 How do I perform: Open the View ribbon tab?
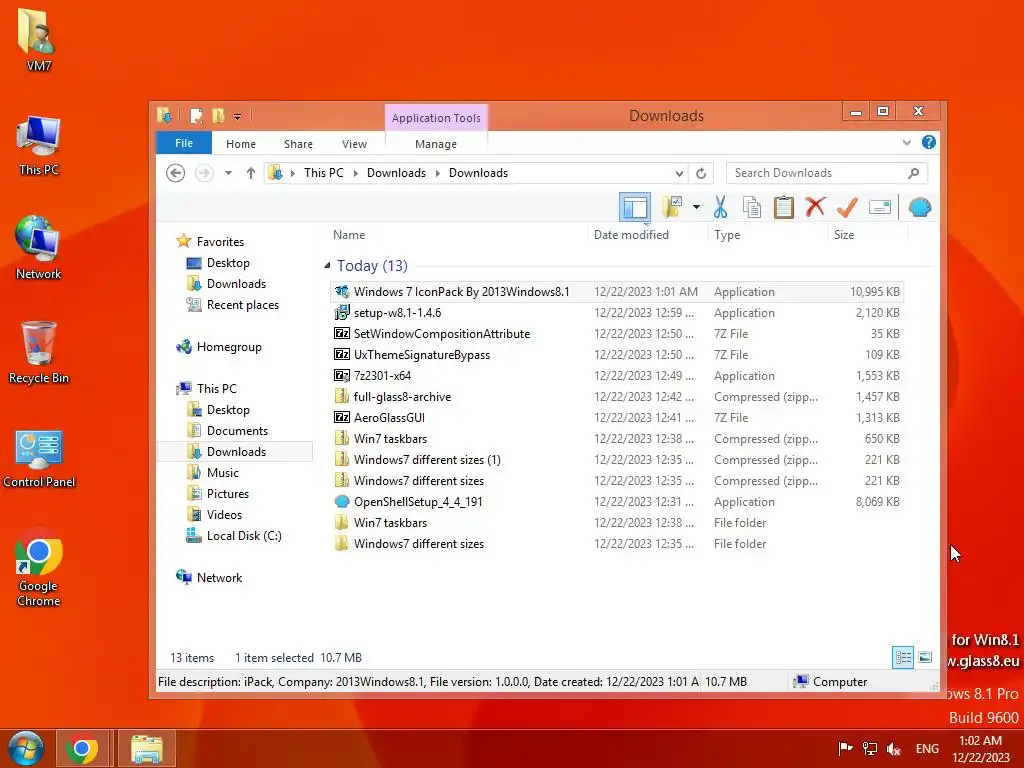pos(355,144)
